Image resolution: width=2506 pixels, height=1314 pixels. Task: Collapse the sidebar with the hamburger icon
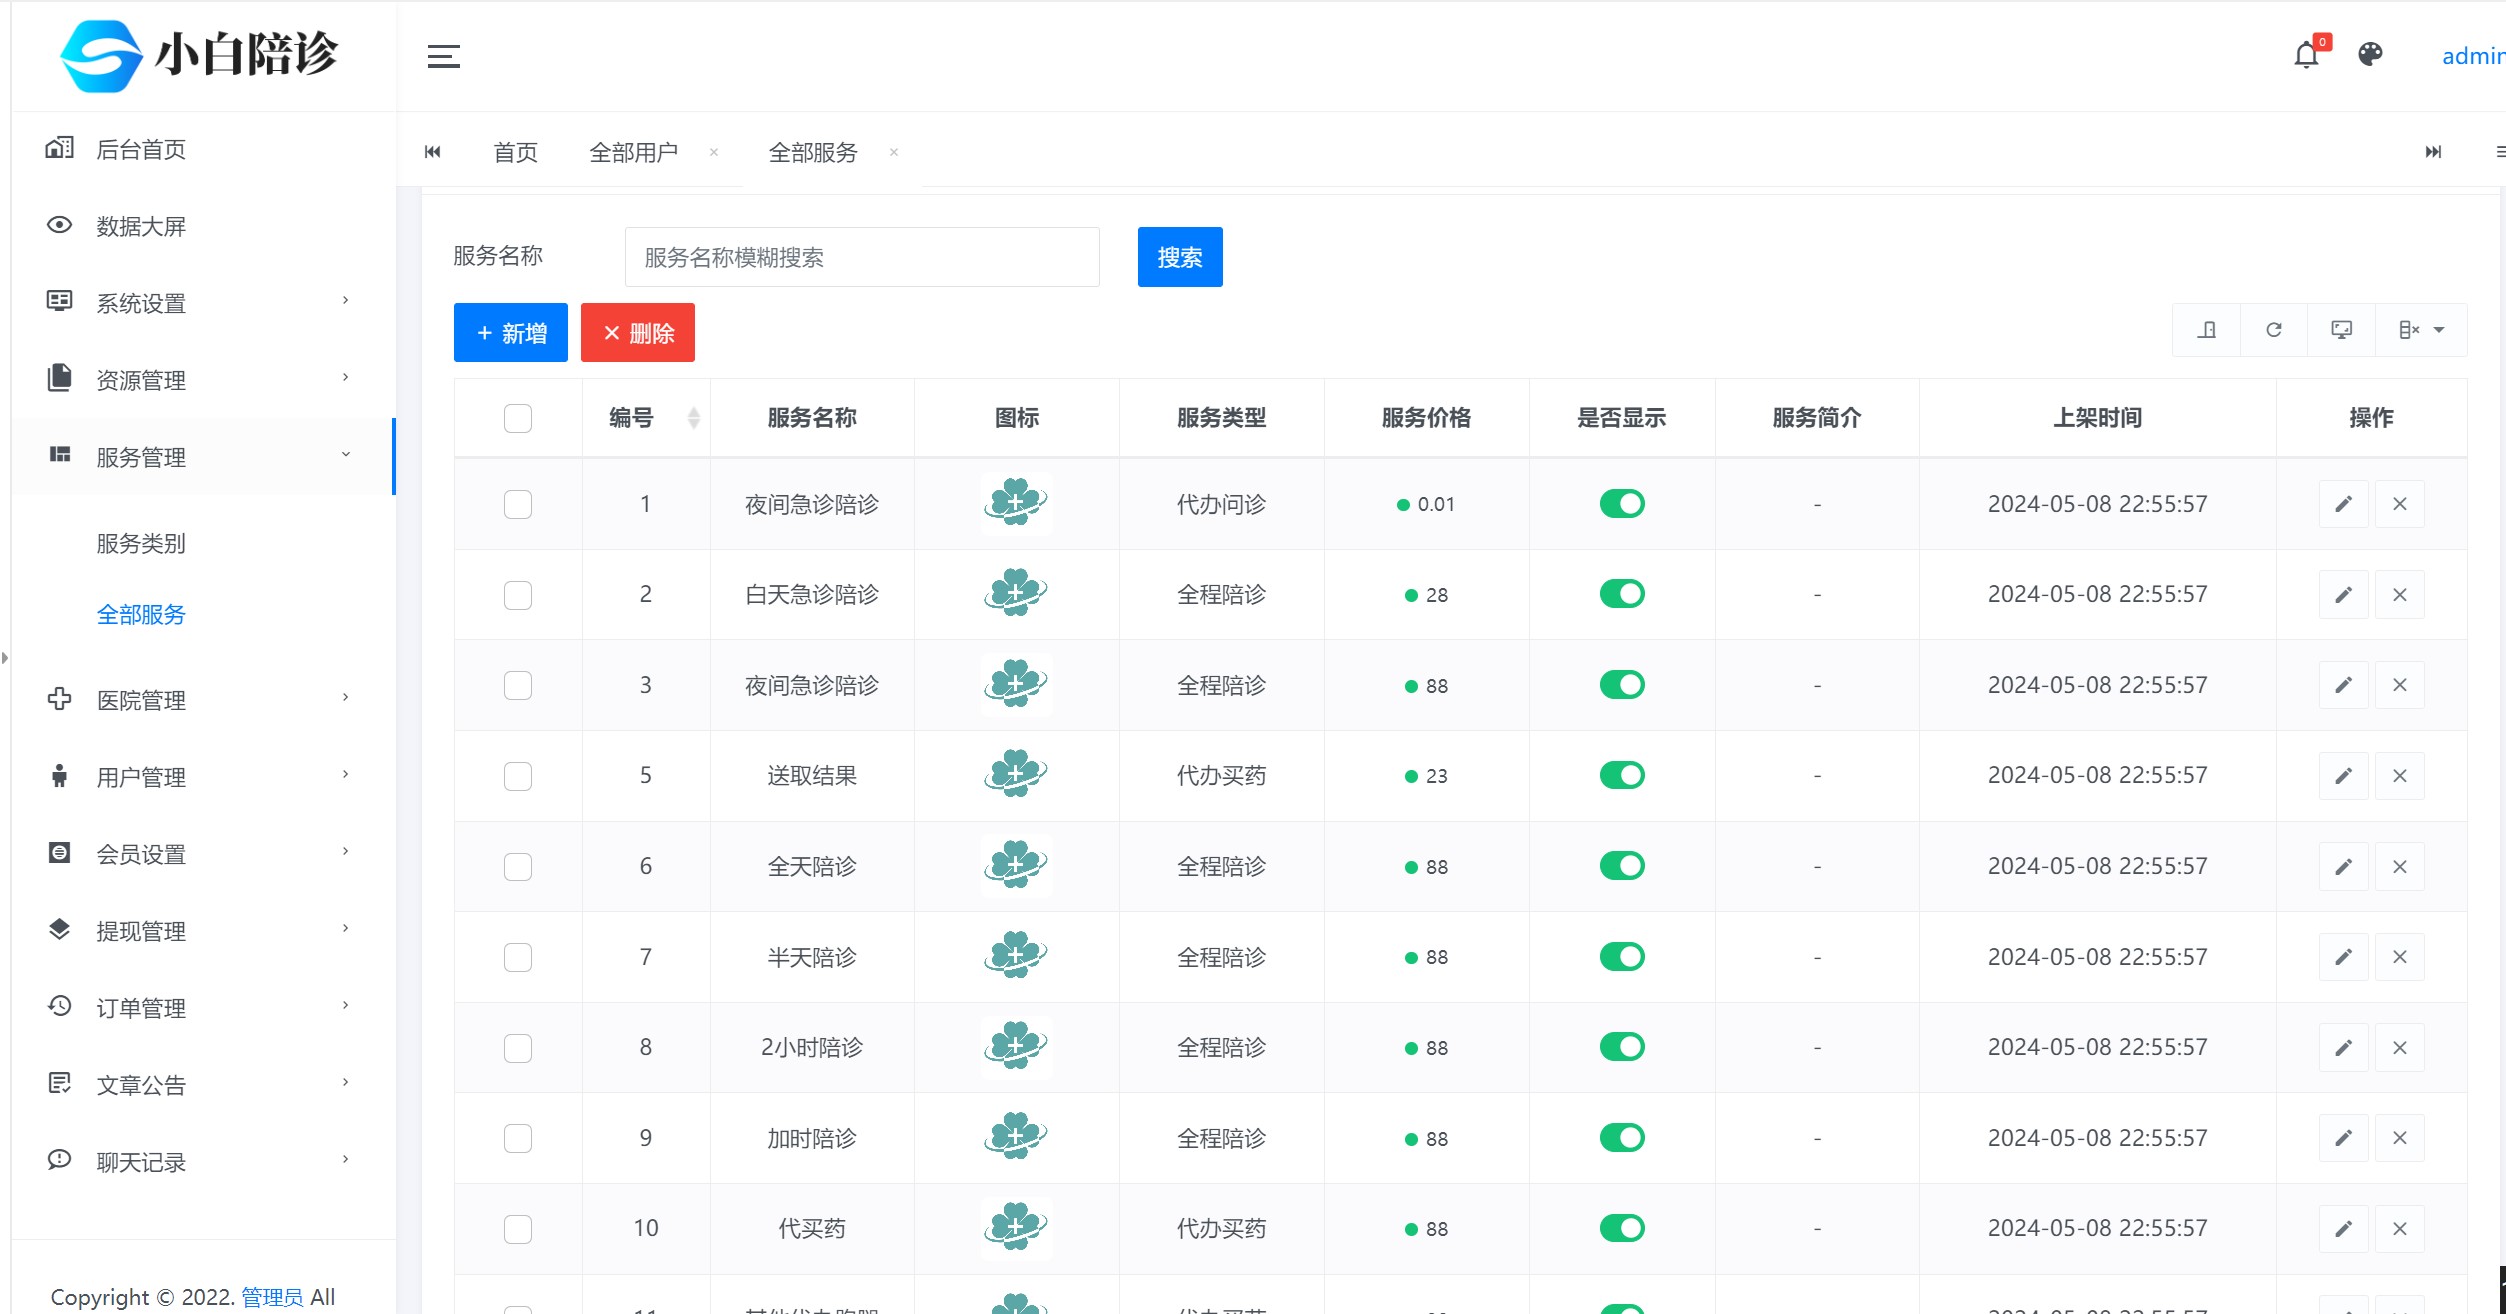click(444, 57)
